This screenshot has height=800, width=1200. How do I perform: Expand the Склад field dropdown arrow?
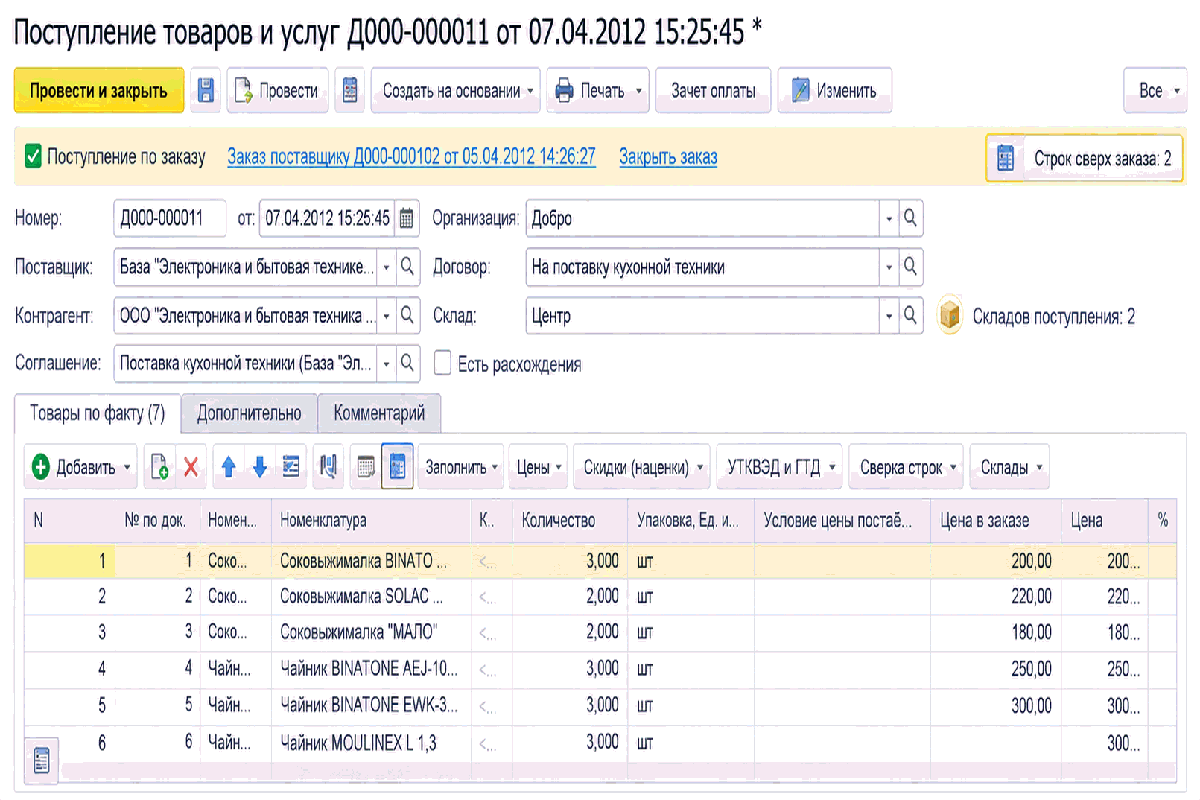point(889,316)
